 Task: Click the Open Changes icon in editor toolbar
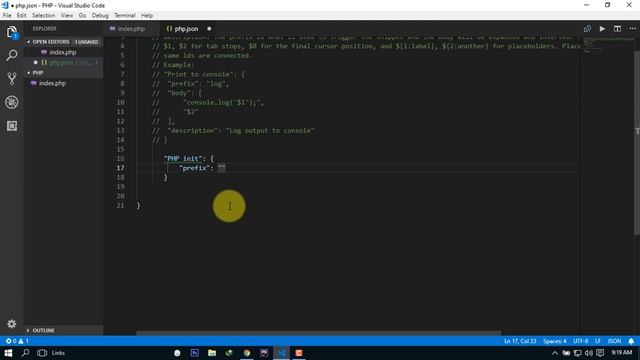point(587,29)
